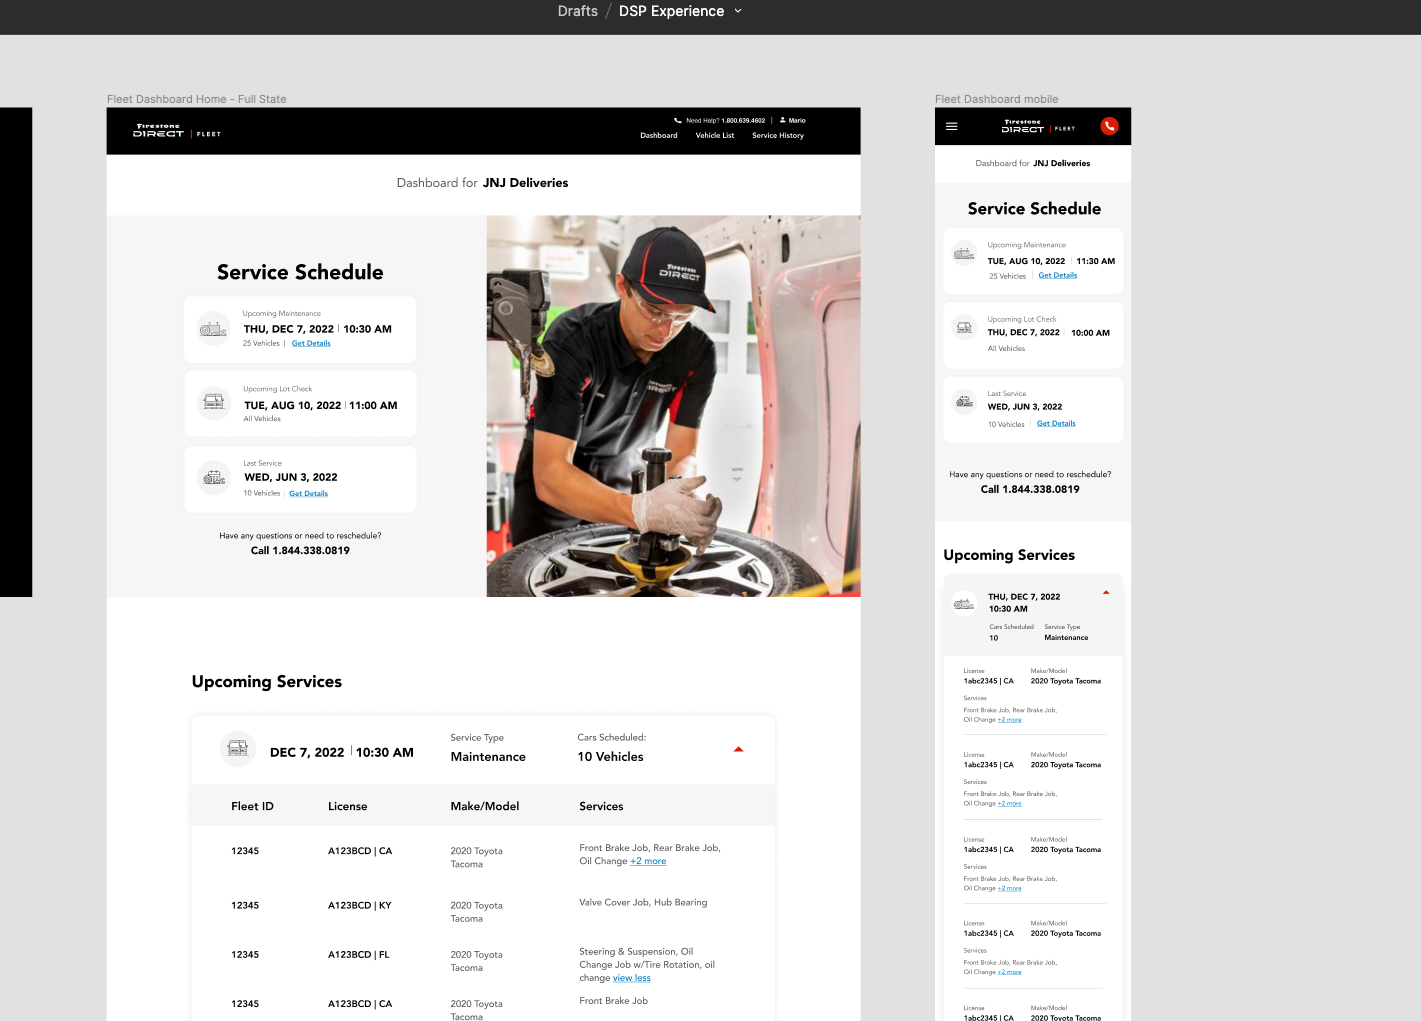Collapse the DEC 7, 2022 accordion with red caret
This screenshot has height=1021, width=1421.
[739, 749]
